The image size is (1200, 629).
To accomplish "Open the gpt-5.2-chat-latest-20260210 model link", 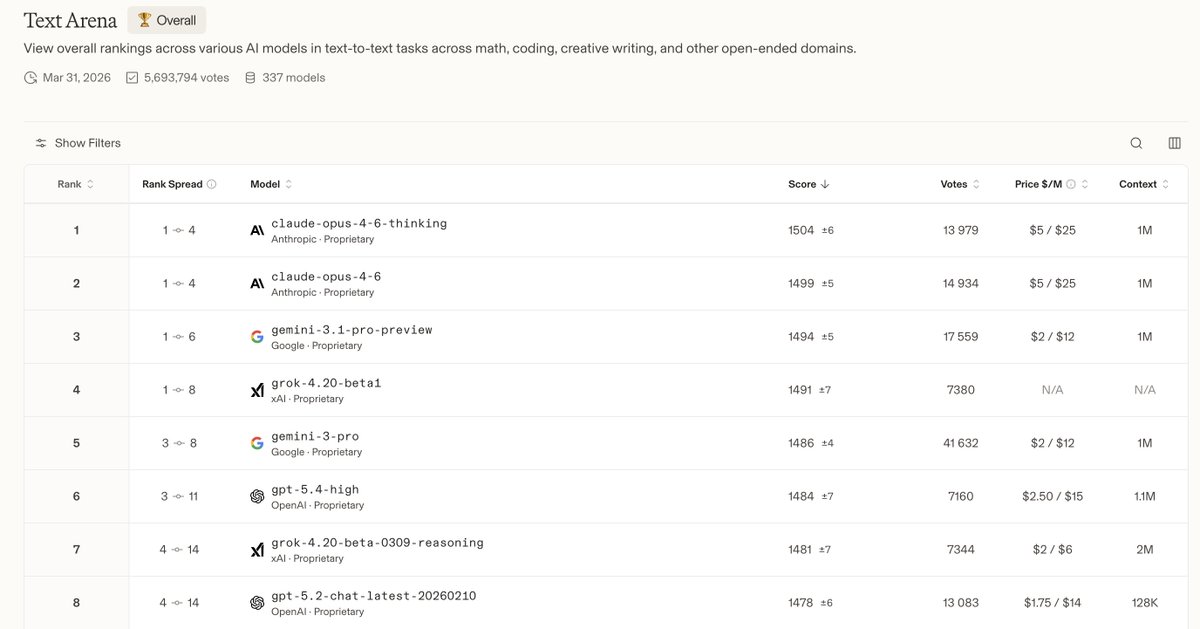I will 374,595.
